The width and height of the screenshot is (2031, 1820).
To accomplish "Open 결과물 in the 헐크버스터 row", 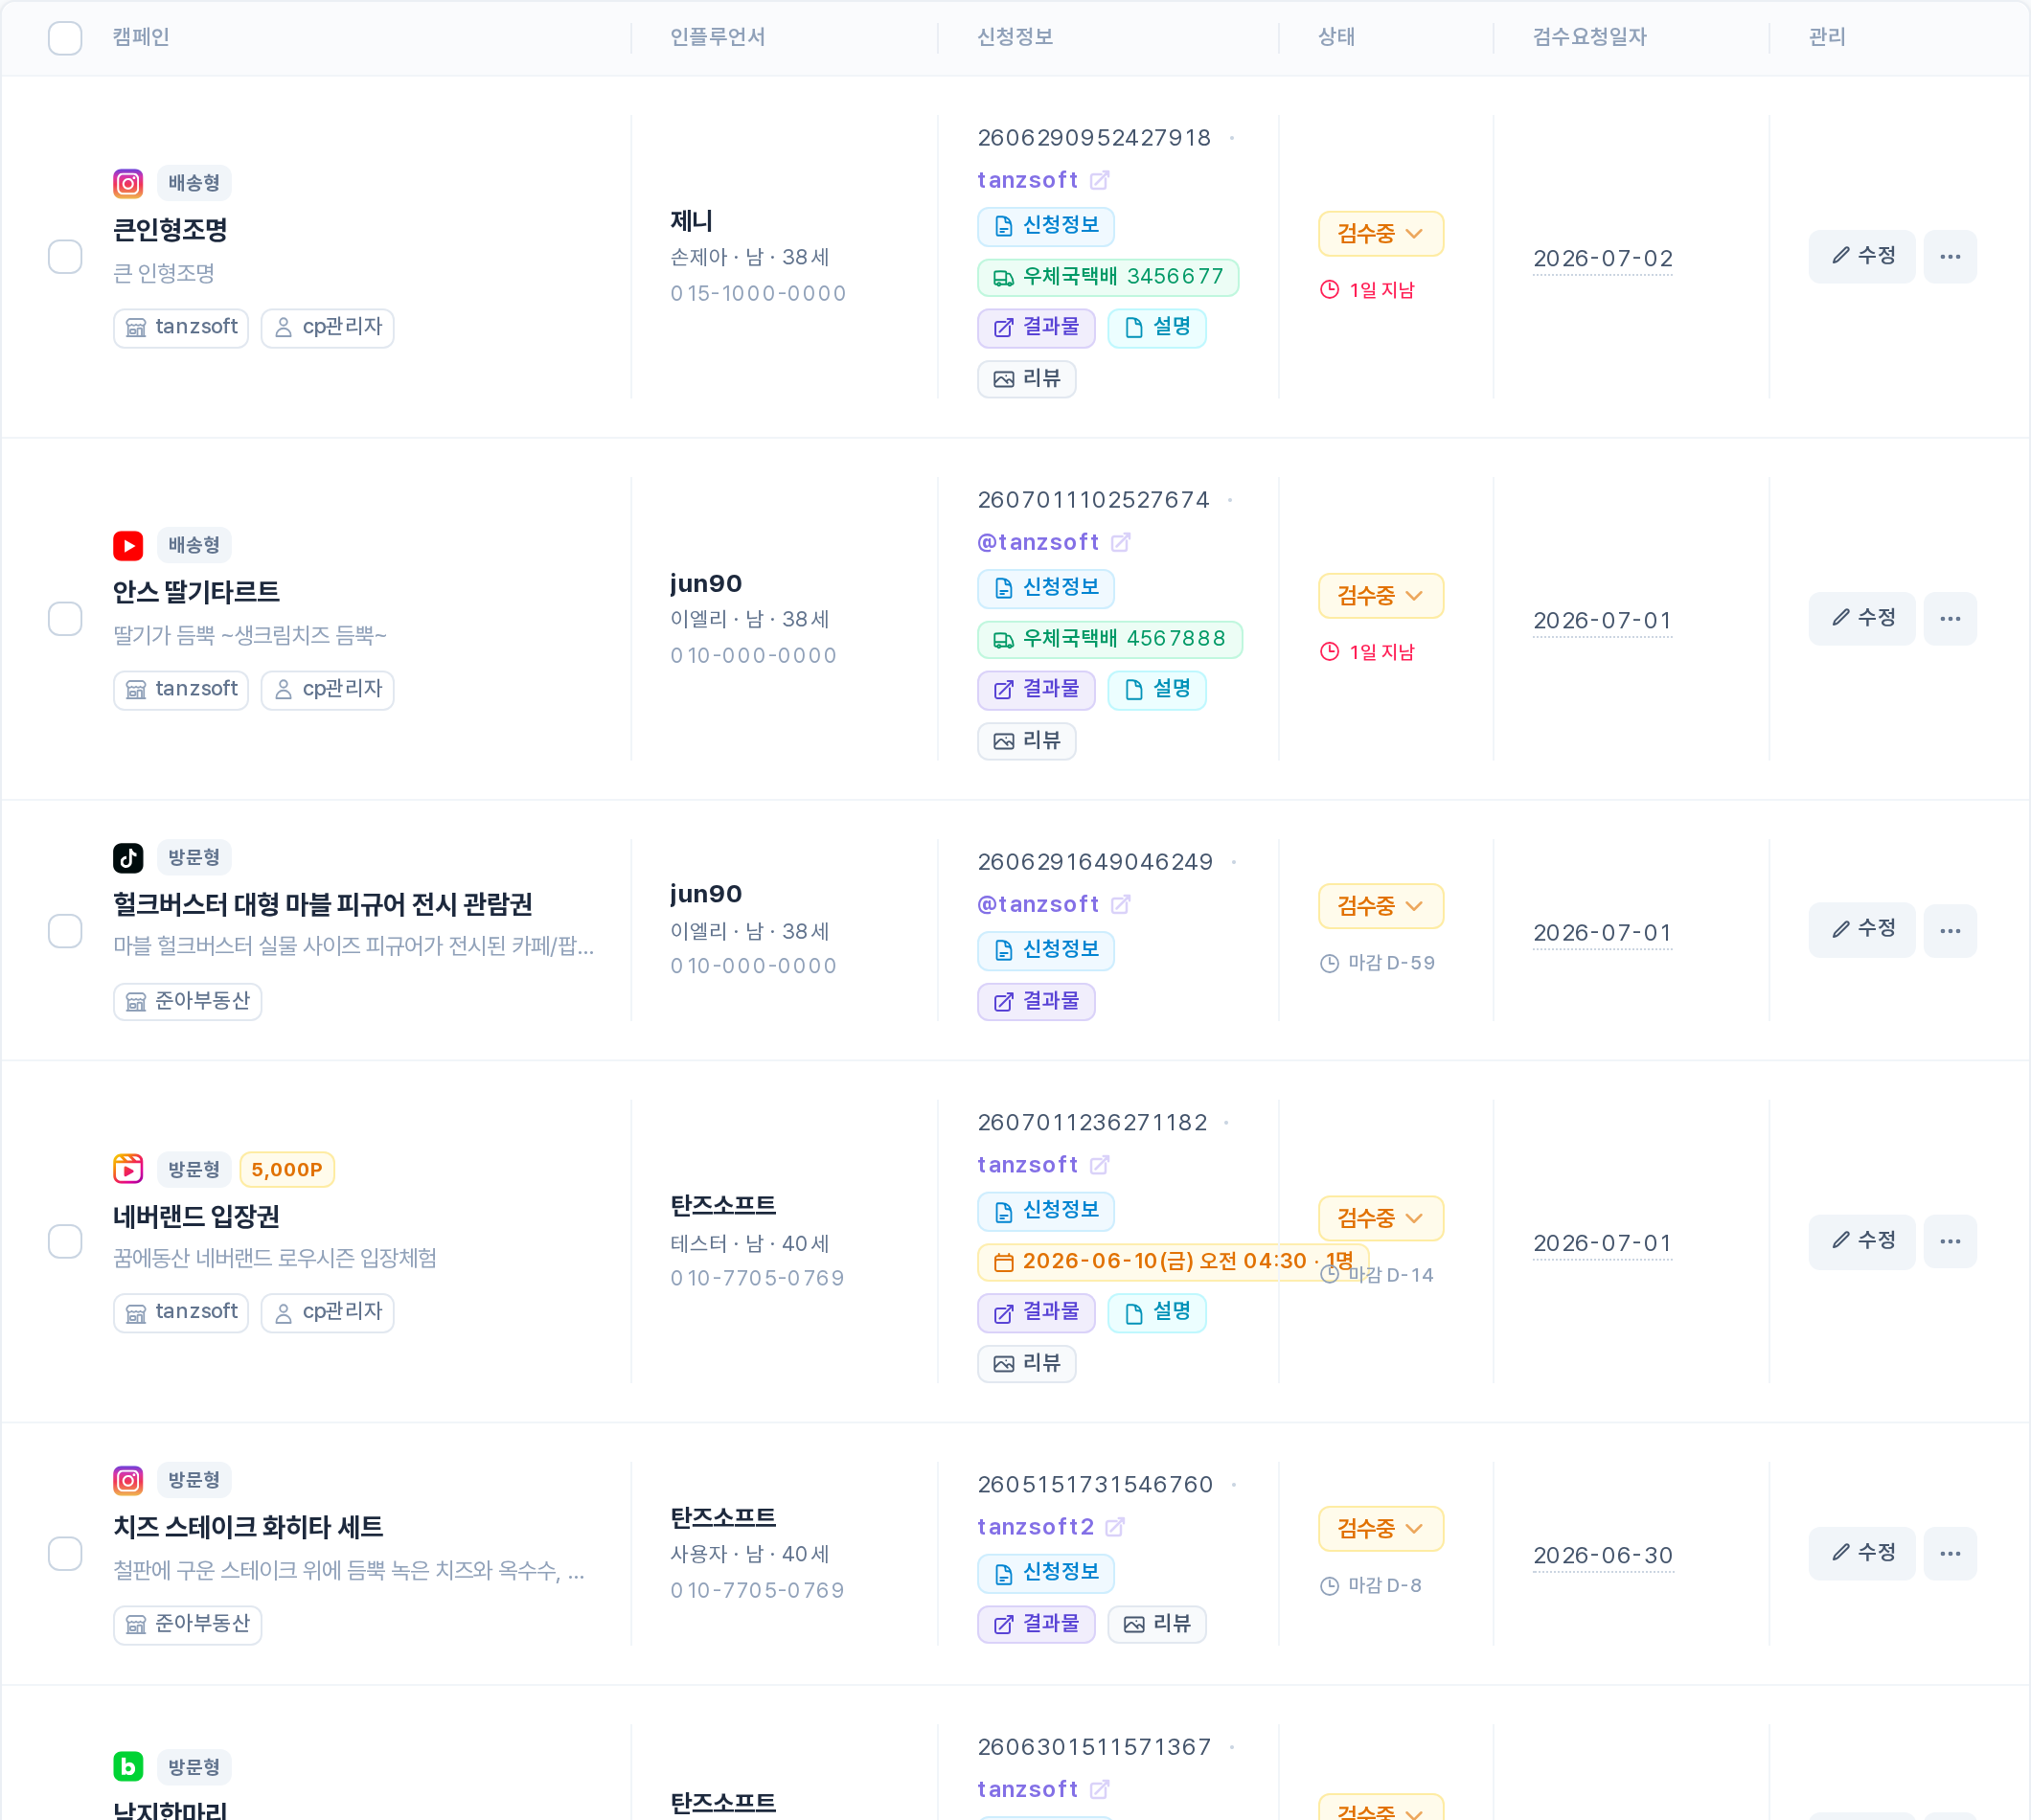I will coord(1036,1002).
